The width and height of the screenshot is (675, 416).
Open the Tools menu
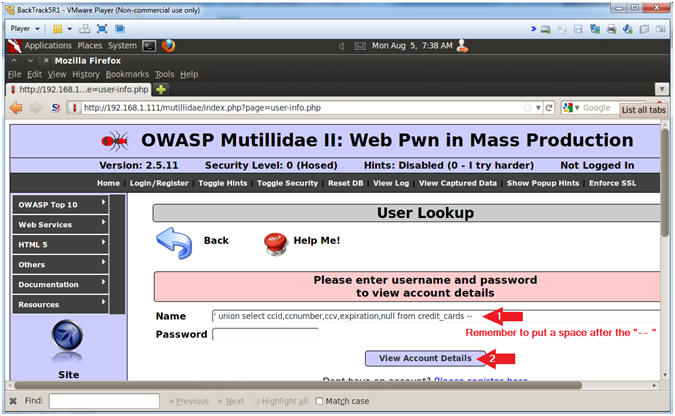coord(164,75)
